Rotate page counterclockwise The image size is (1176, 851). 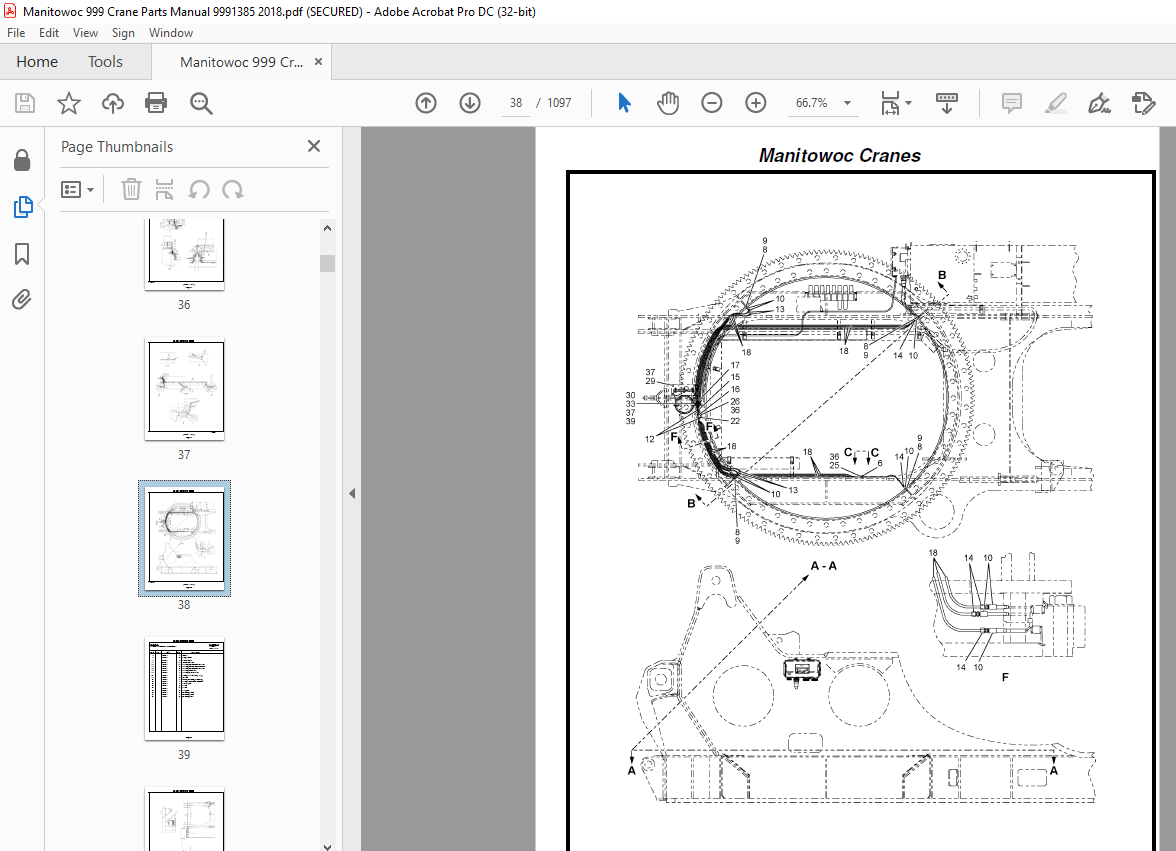tap(199, 190)
